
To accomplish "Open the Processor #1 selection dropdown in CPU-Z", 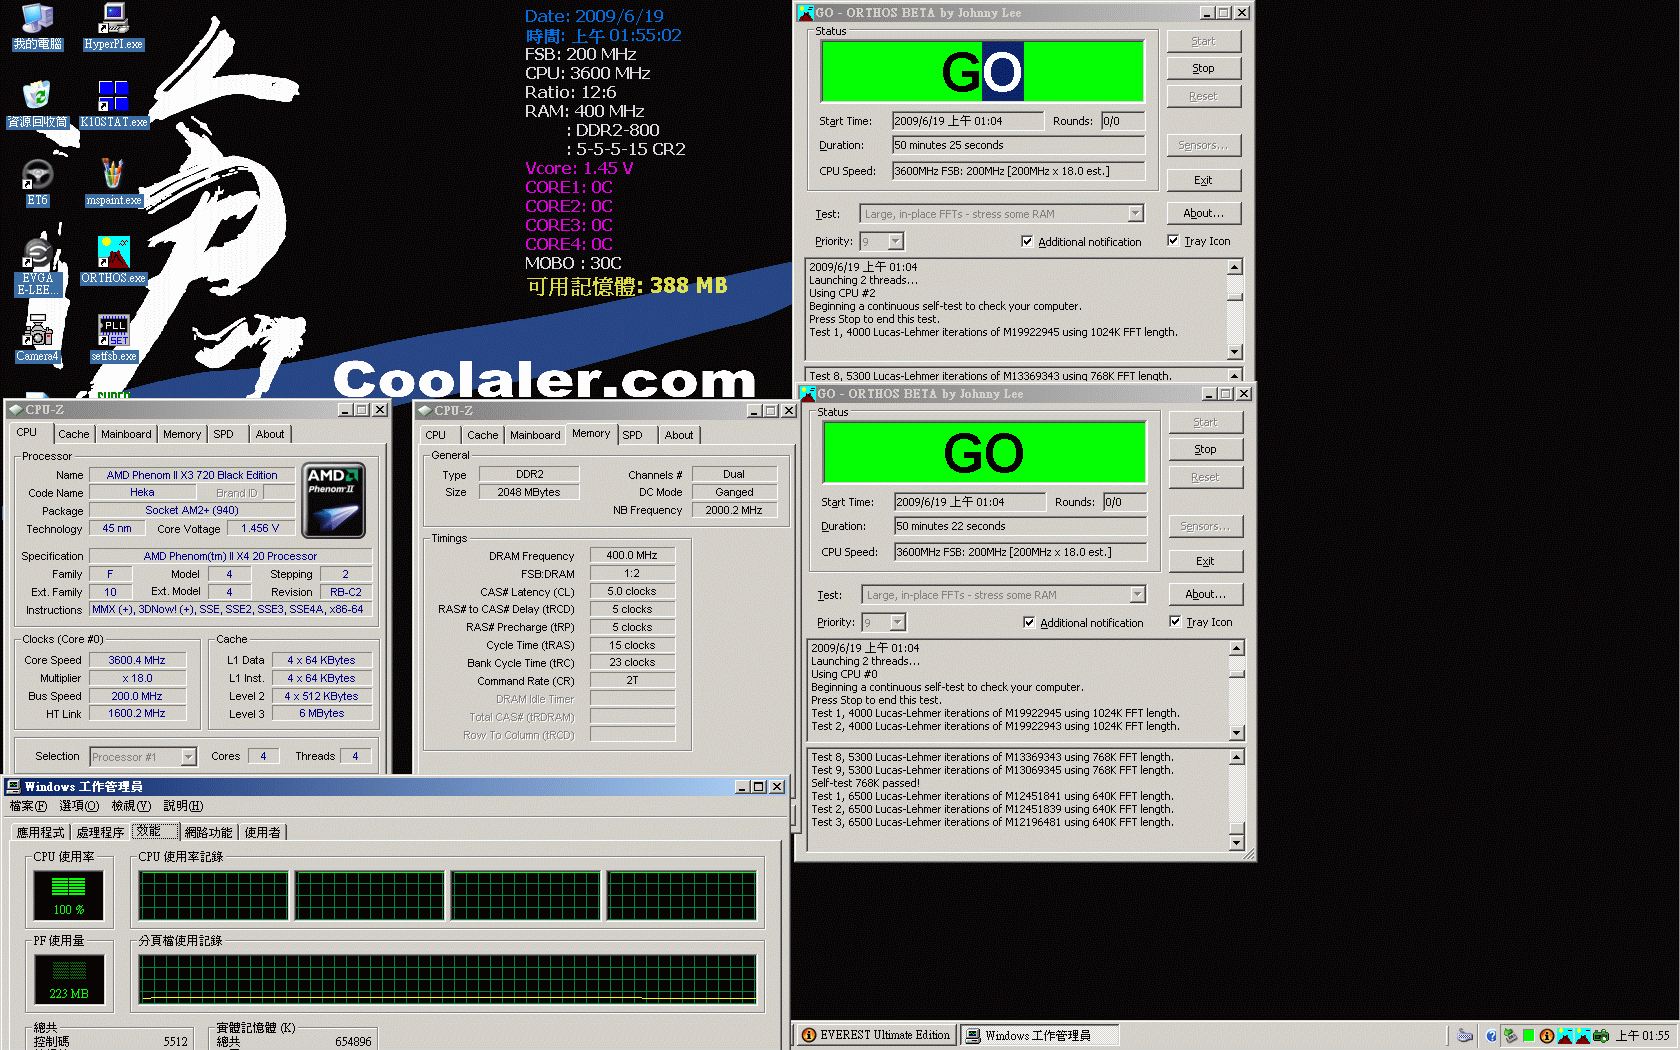I will 188,757.
